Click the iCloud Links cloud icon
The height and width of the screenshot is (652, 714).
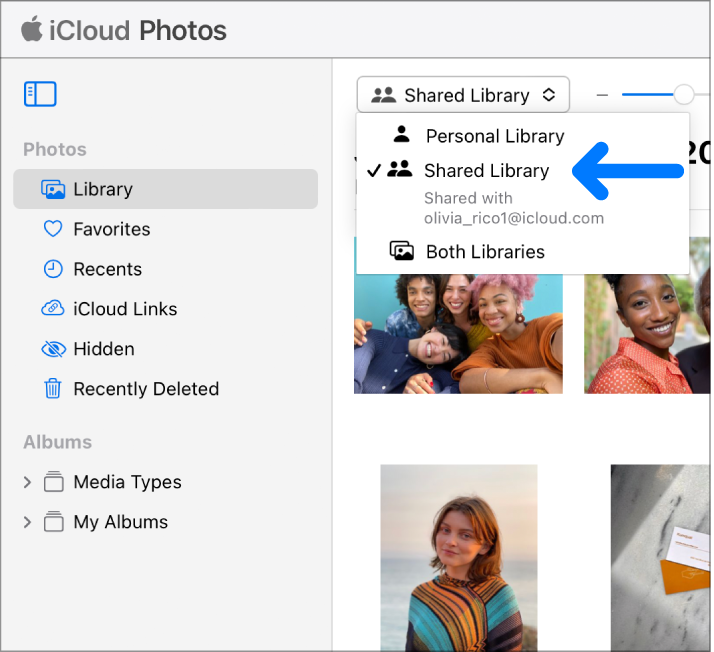click(53, 309)
